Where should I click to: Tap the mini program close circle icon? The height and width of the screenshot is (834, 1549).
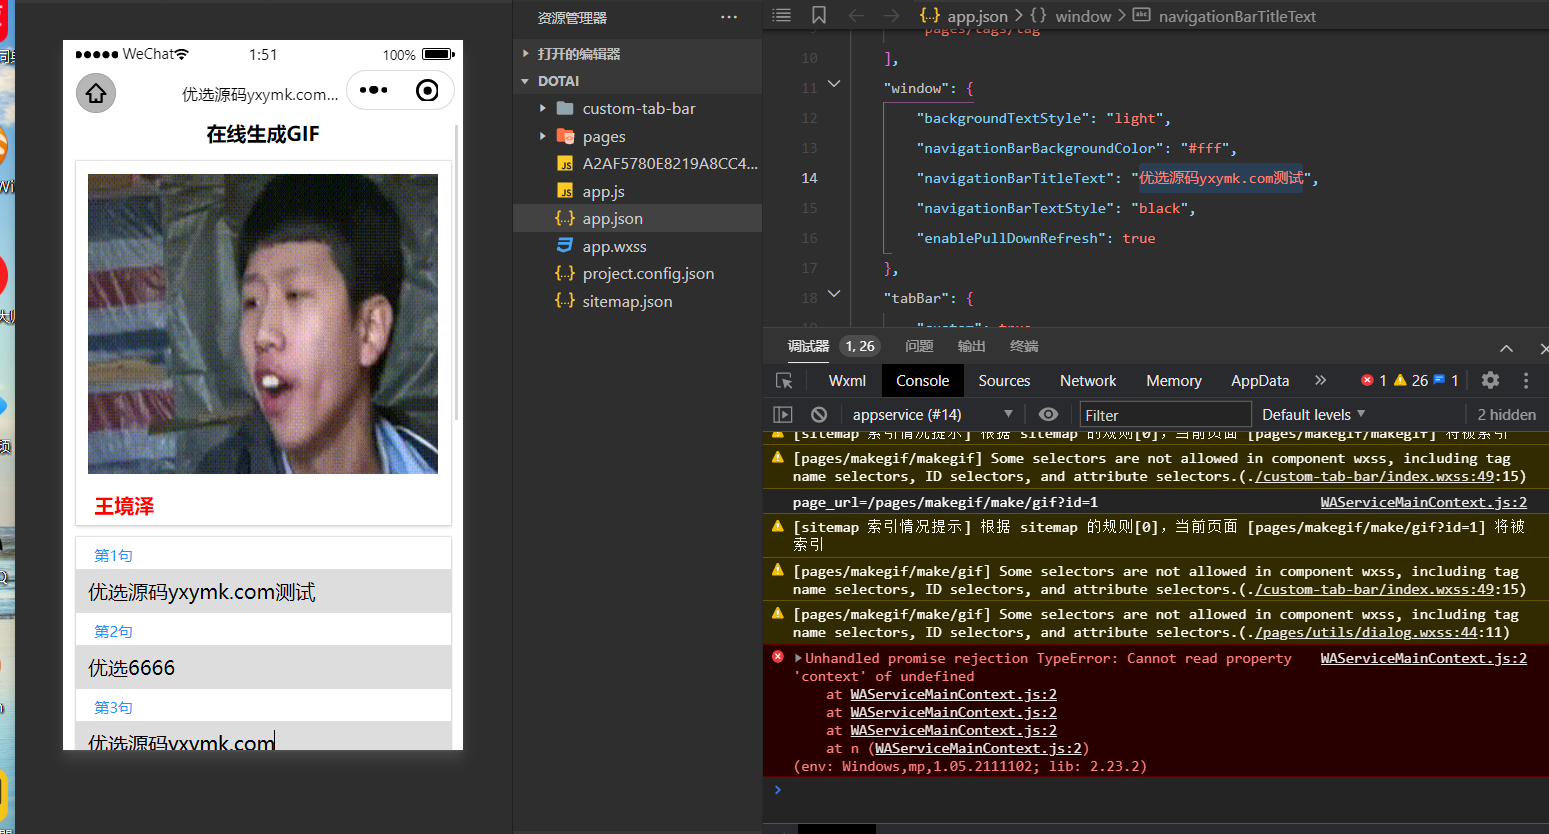click(427, 91)
